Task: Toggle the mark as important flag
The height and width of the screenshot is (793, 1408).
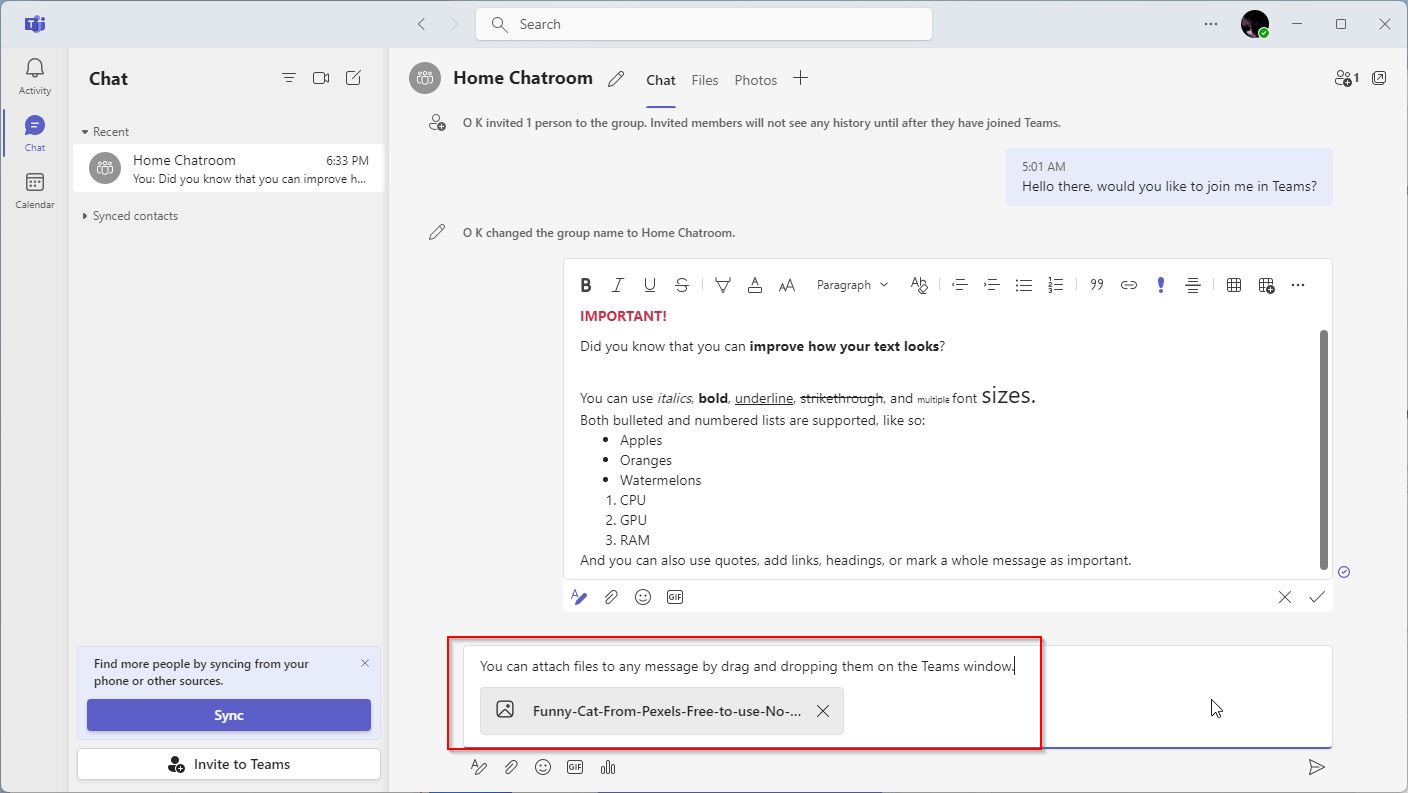Action: tap(1161, 285)
